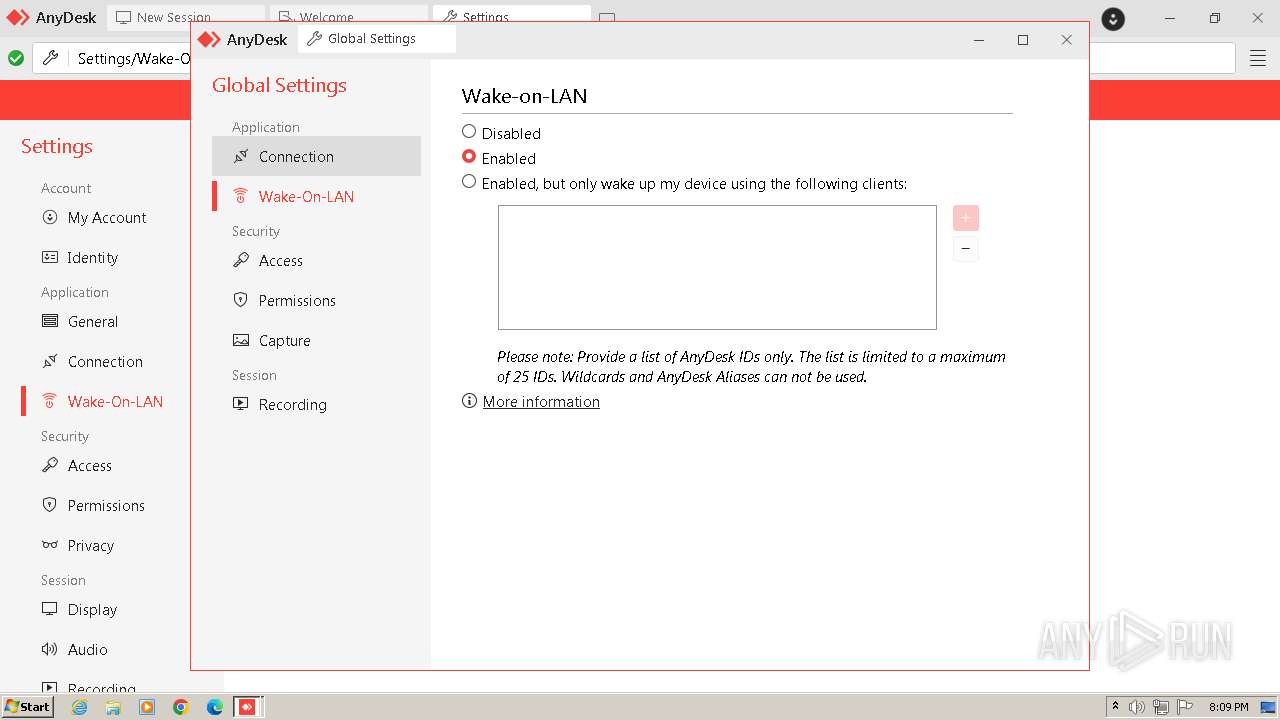1280x720 pixels.
Task: Open Capture in Global Settings sidebar
Action: click(x=316, y=340)
